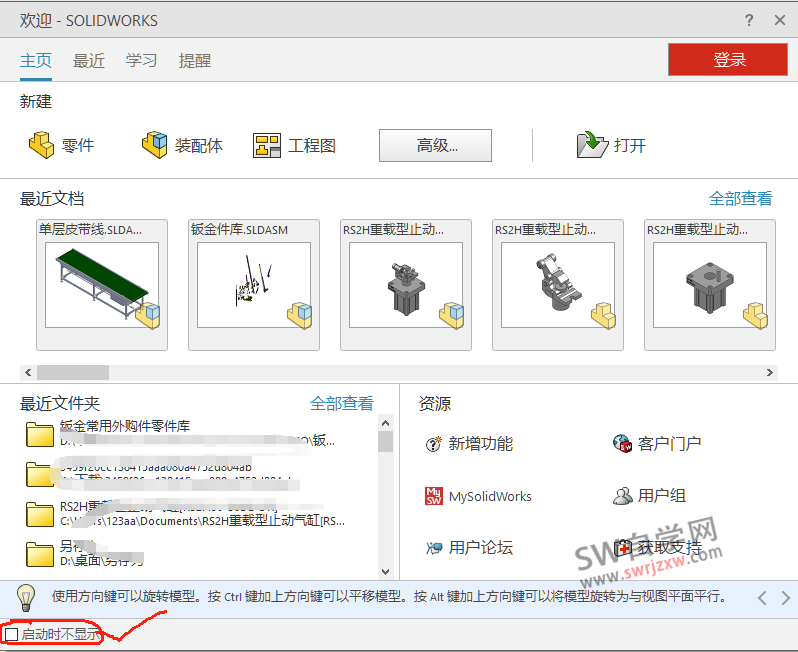Create a new 零件 part document
The width and height of the screenshot is (798, 652).
click(x=61, y=145)
